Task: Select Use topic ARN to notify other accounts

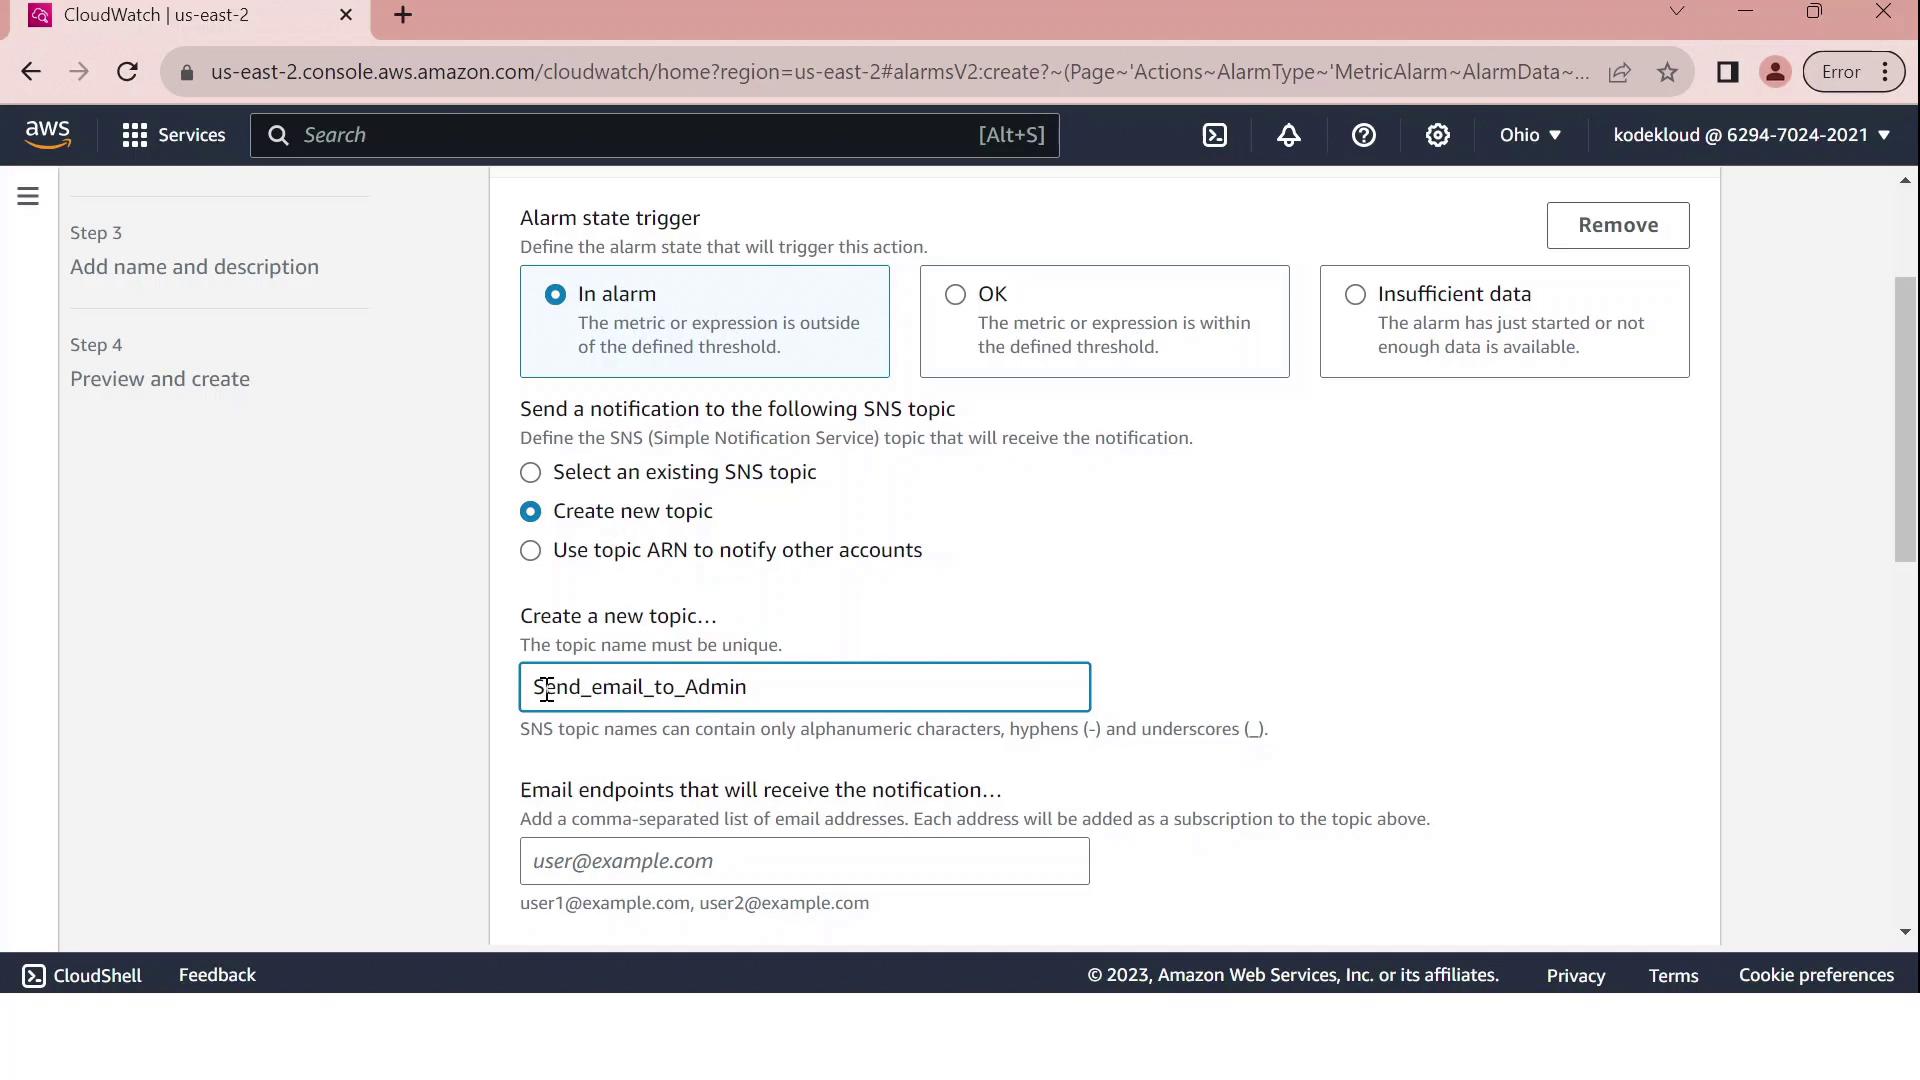Action: click(531, 551)
